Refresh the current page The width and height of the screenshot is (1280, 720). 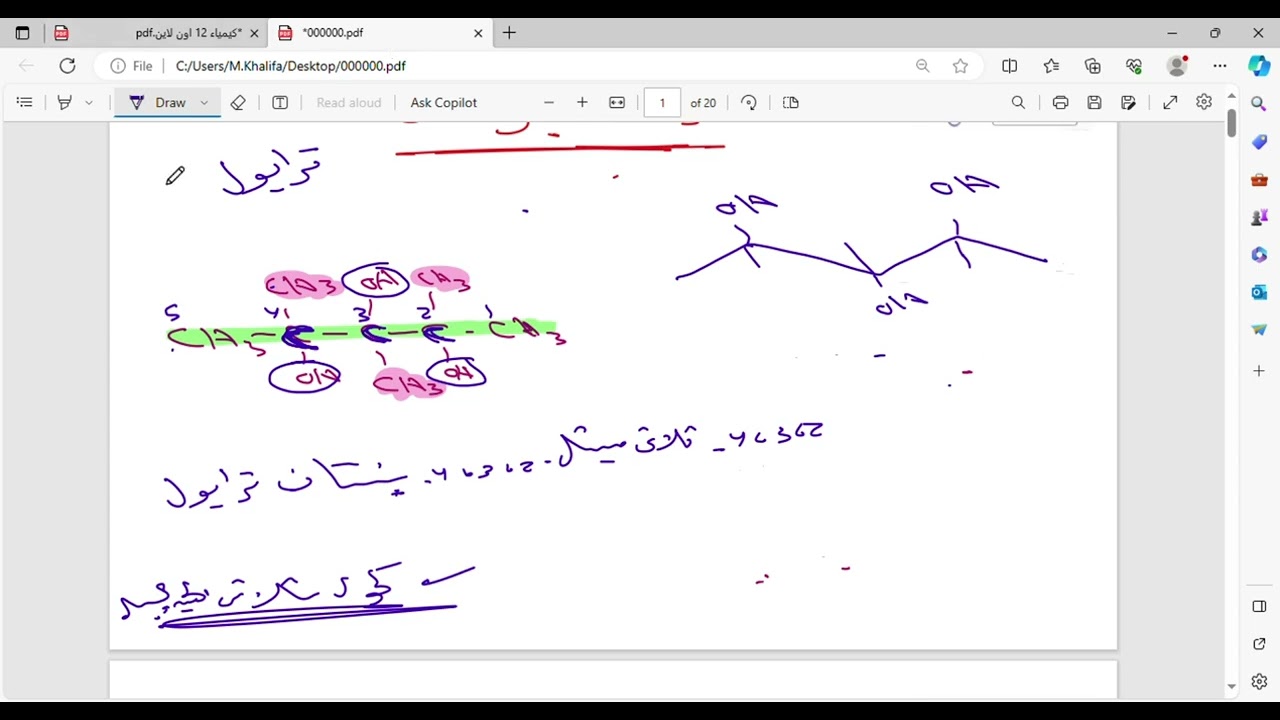[x=67, y=66]
